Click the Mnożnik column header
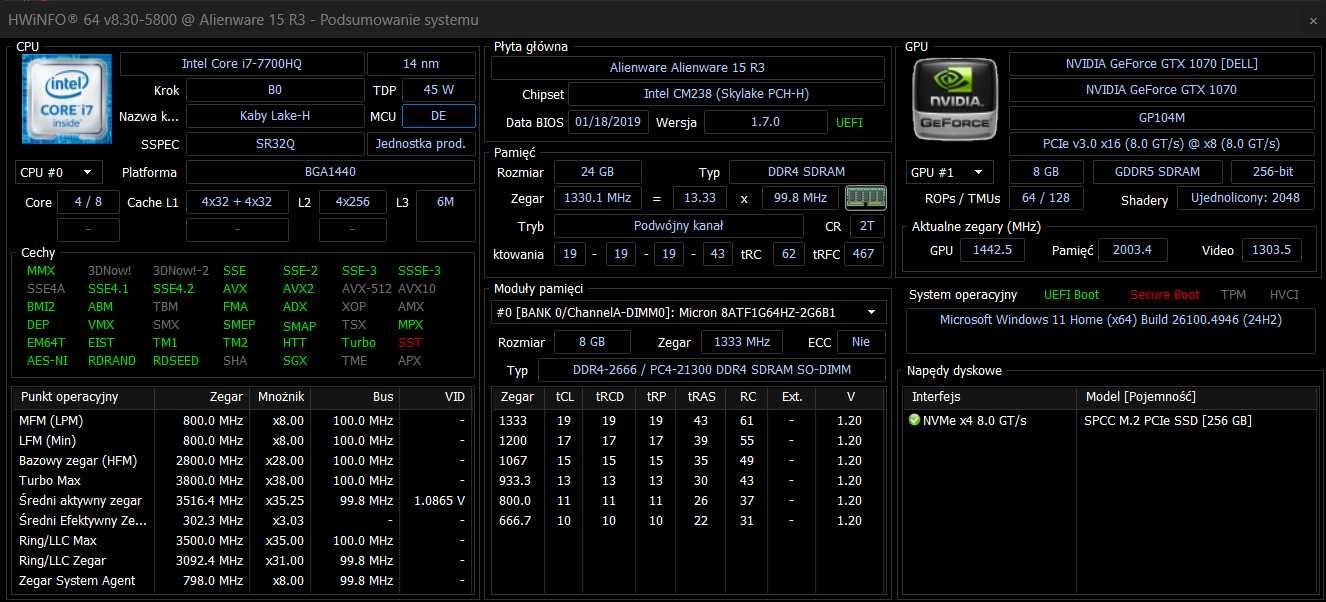This screenshot has height=602, width=1326. click(x=279, y=397)
